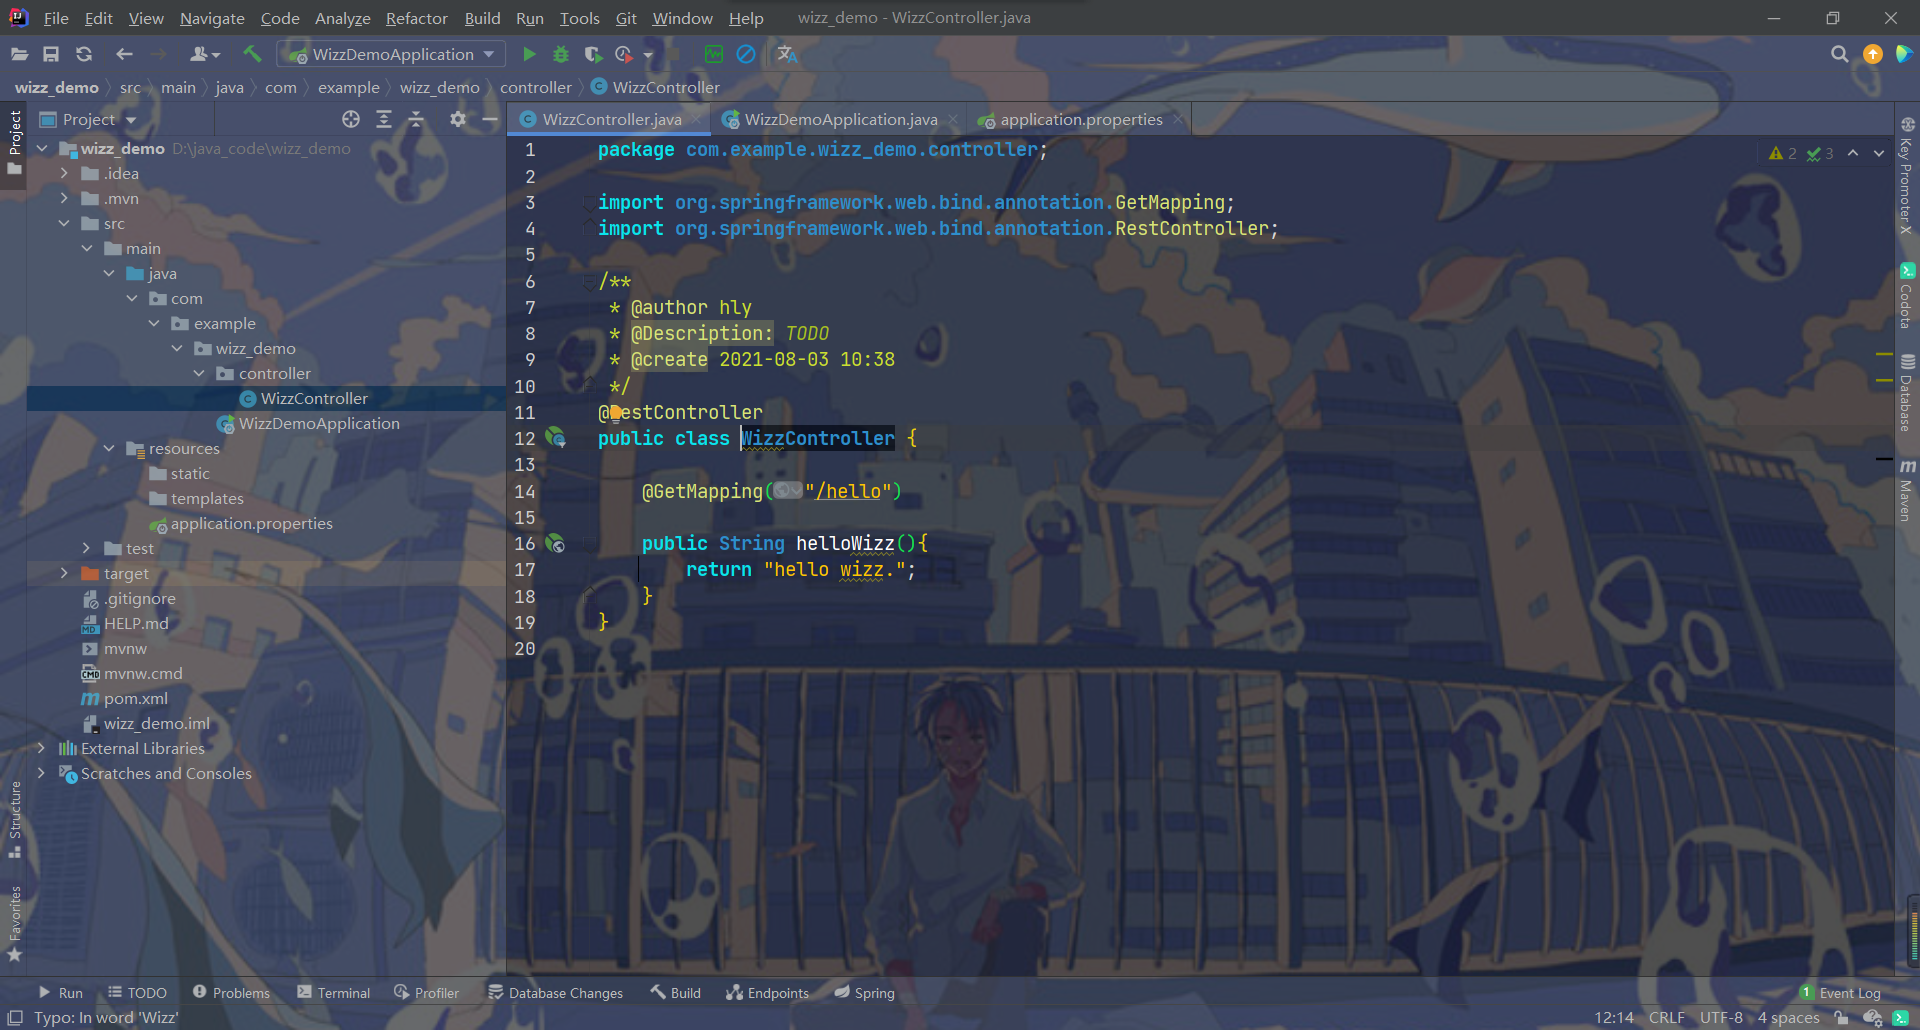1920x1030 pixels.
Task: Run with coverage shield icon
Action: (593, 54)
